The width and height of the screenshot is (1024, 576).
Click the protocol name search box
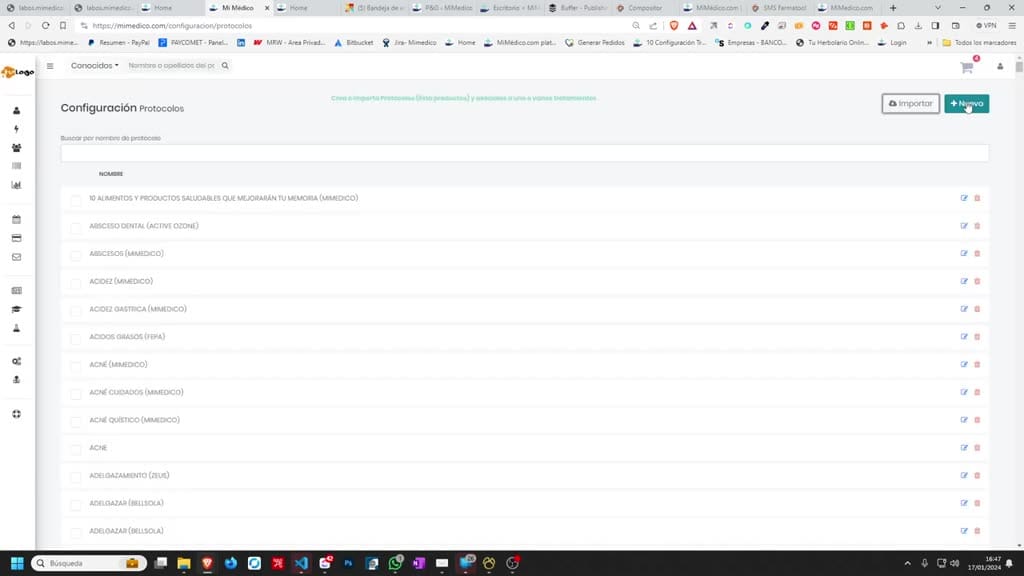point(524,153)
